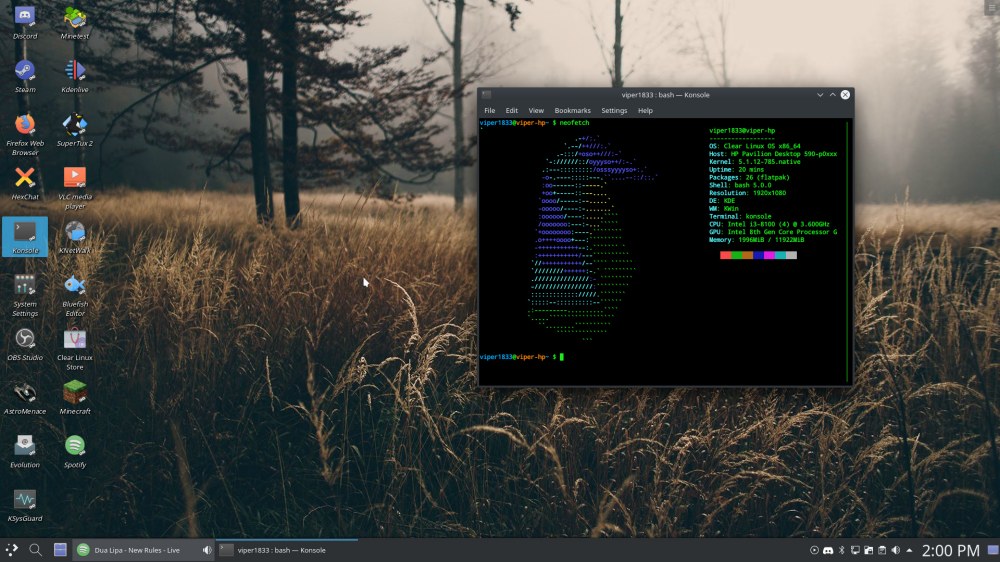Click the 'Kernel: 5.1.12-785.native' line

(x=754, y=161)
